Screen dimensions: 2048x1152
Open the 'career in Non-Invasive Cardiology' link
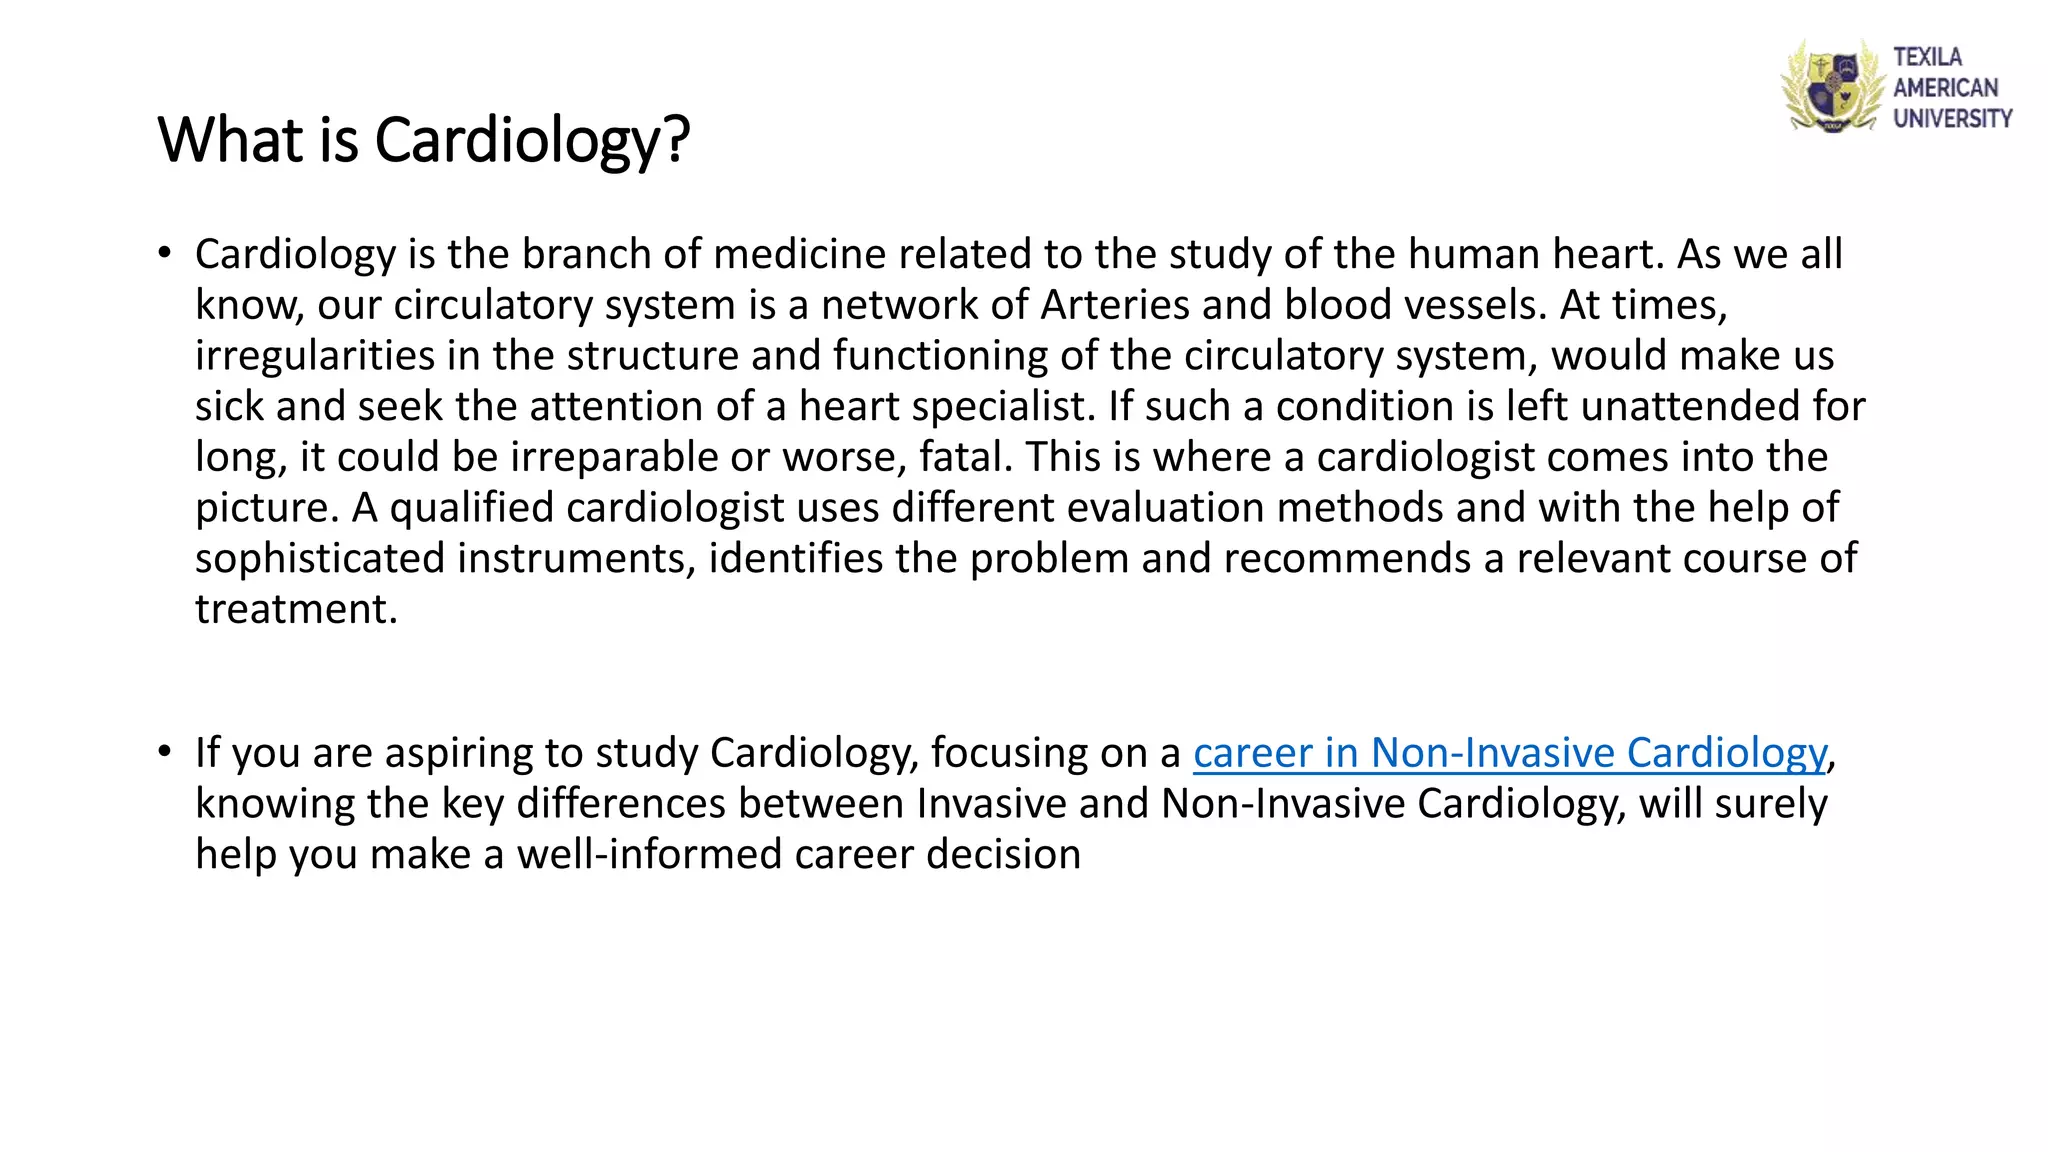pyautogui.click(x=1510, y=753)
